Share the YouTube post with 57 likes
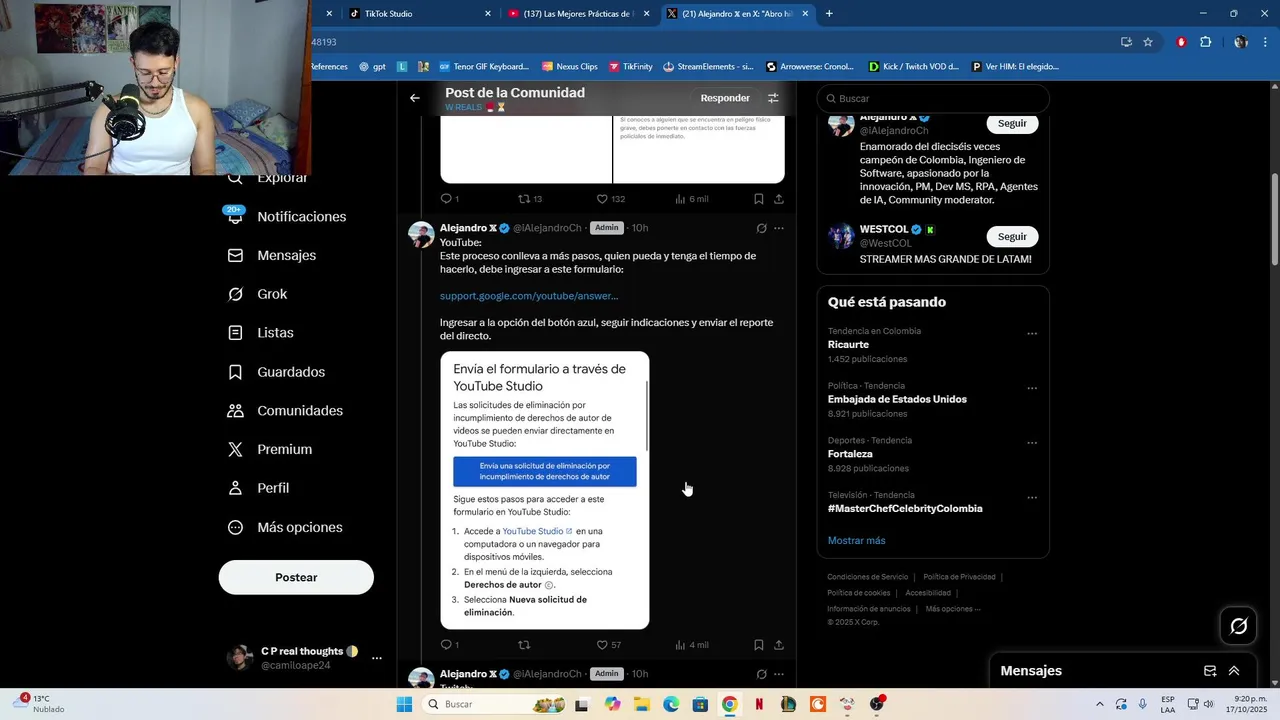 click(779, 645)
